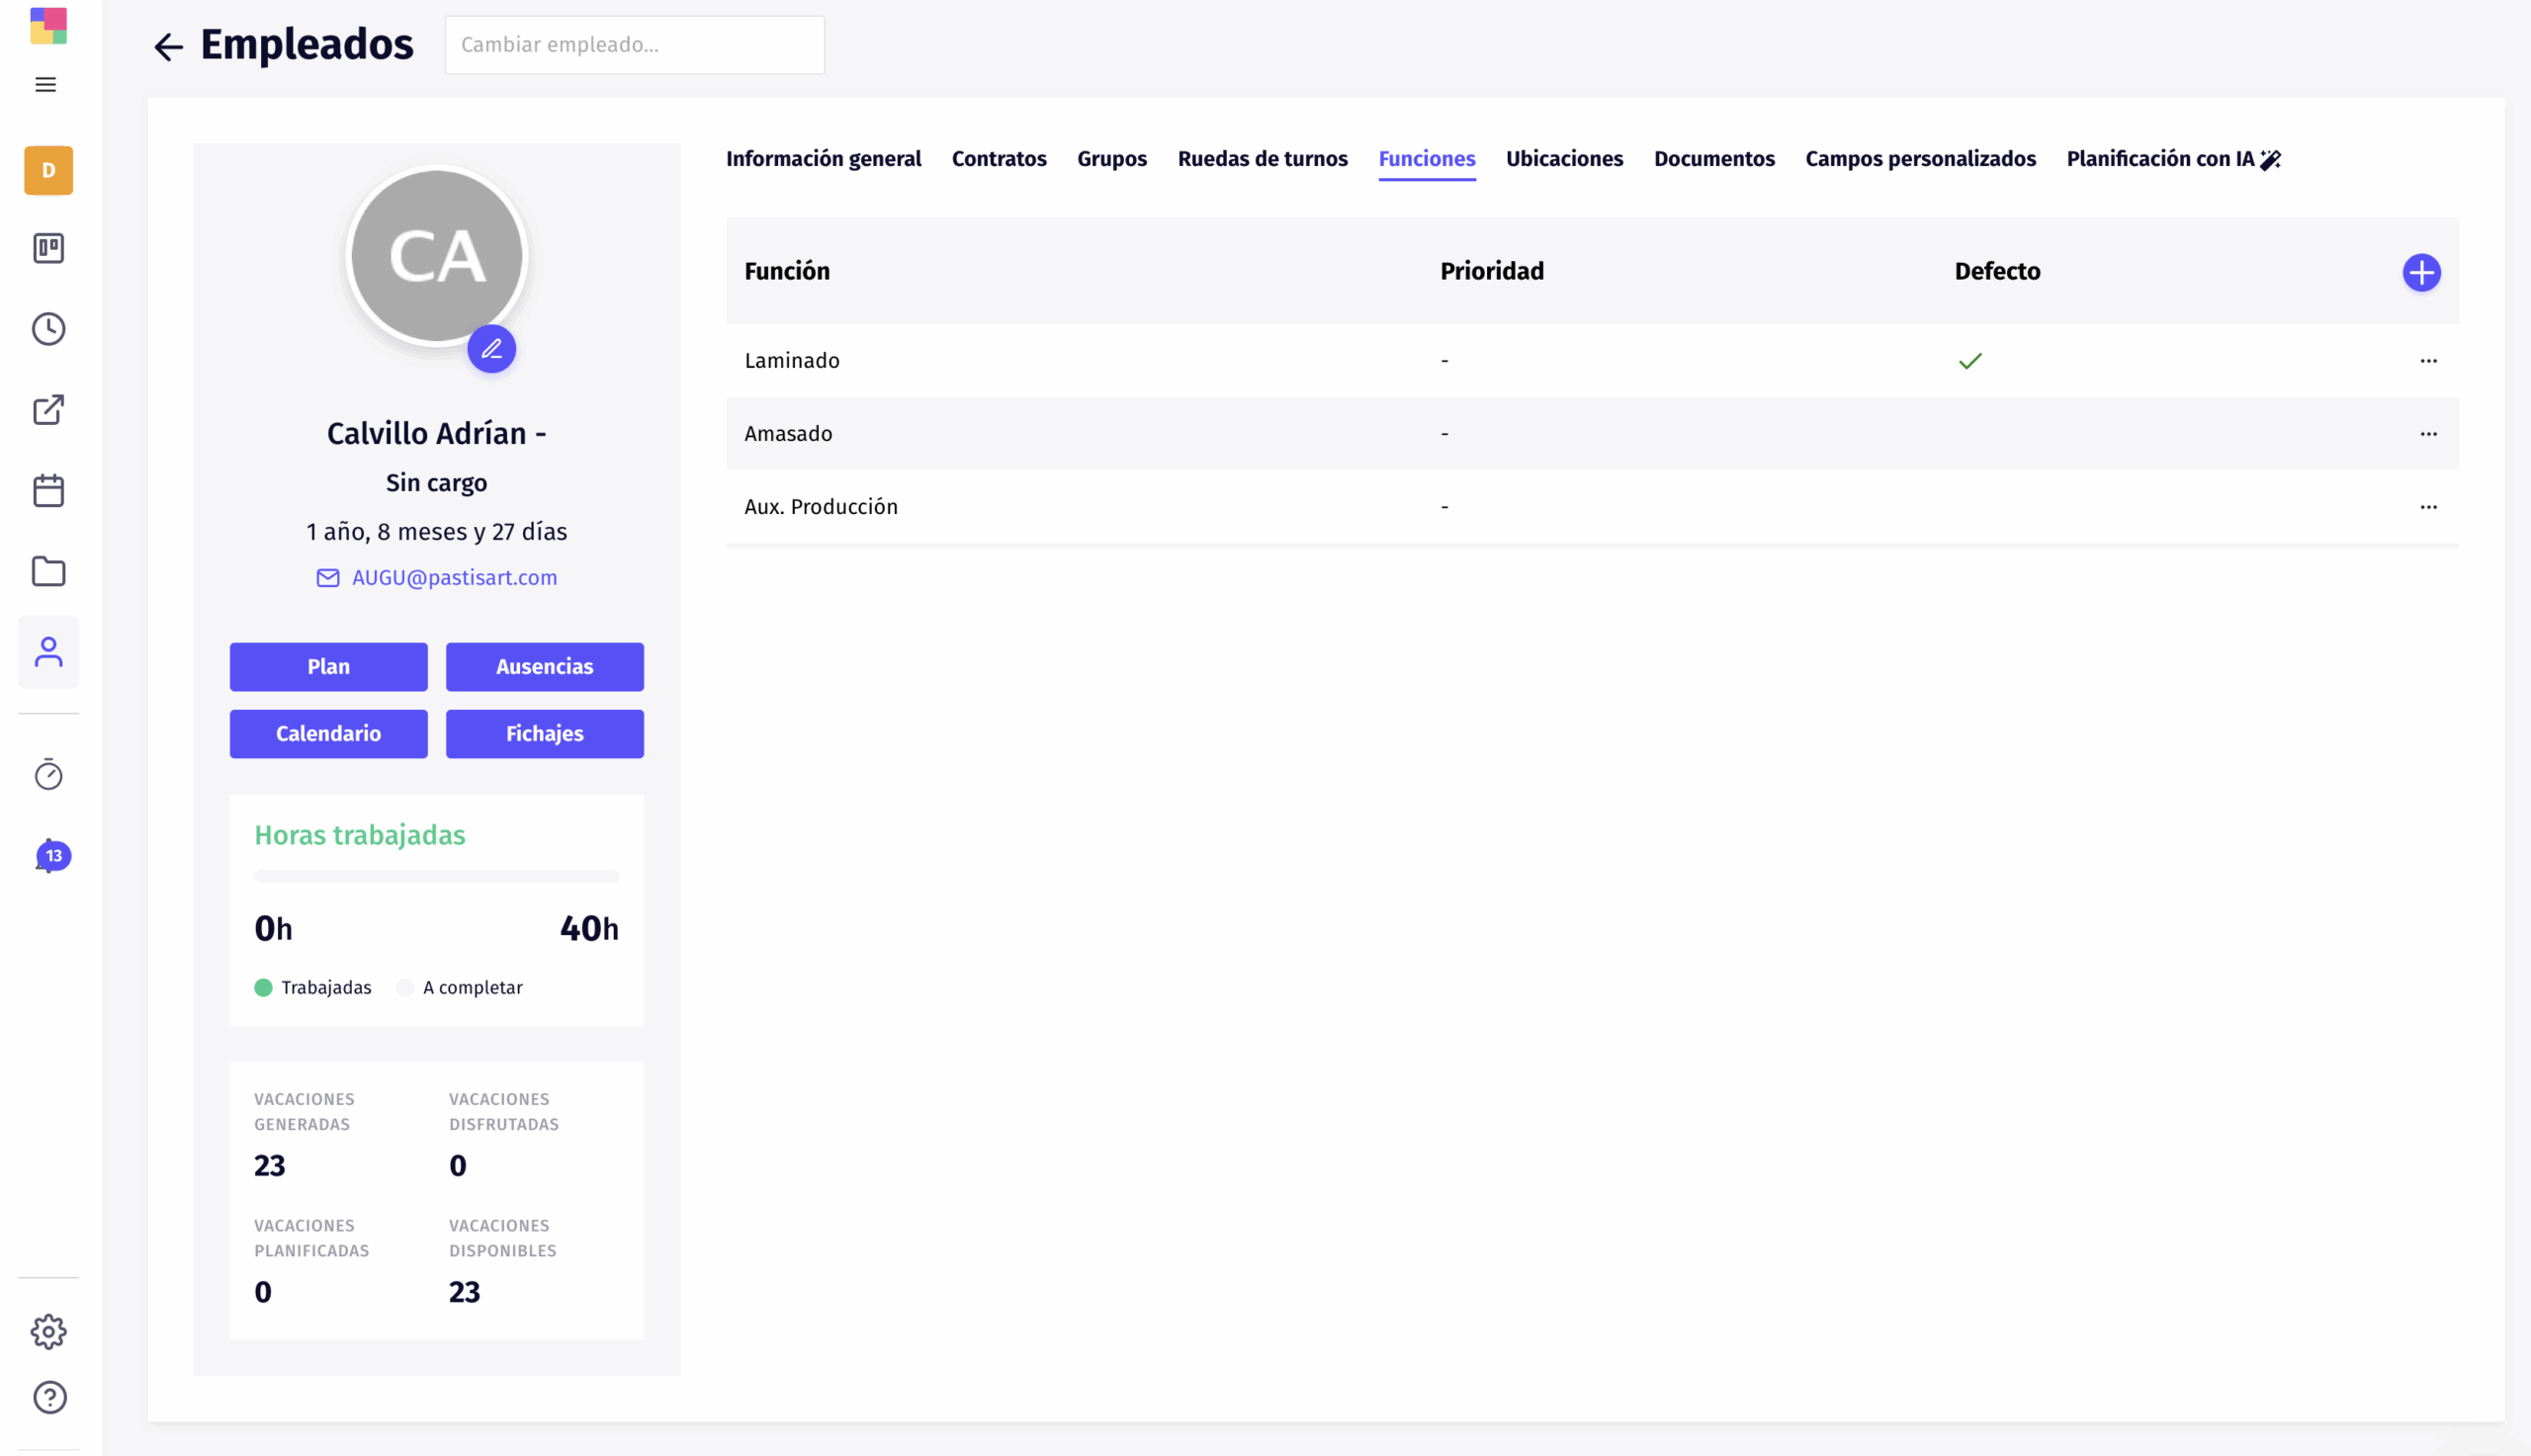
Task: Open the folder icon in sidebar
Action: (x=48, y=572)
